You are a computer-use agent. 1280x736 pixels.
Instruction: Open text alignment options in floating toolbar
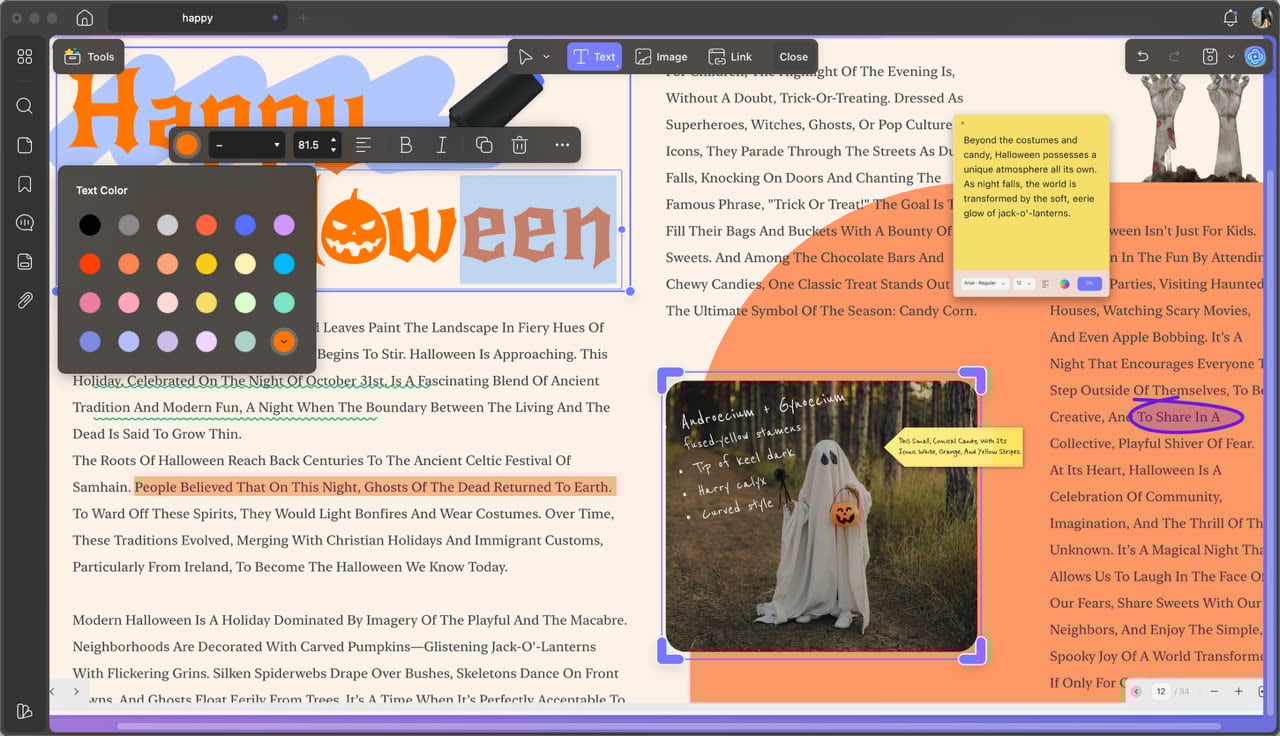(363, 145)
